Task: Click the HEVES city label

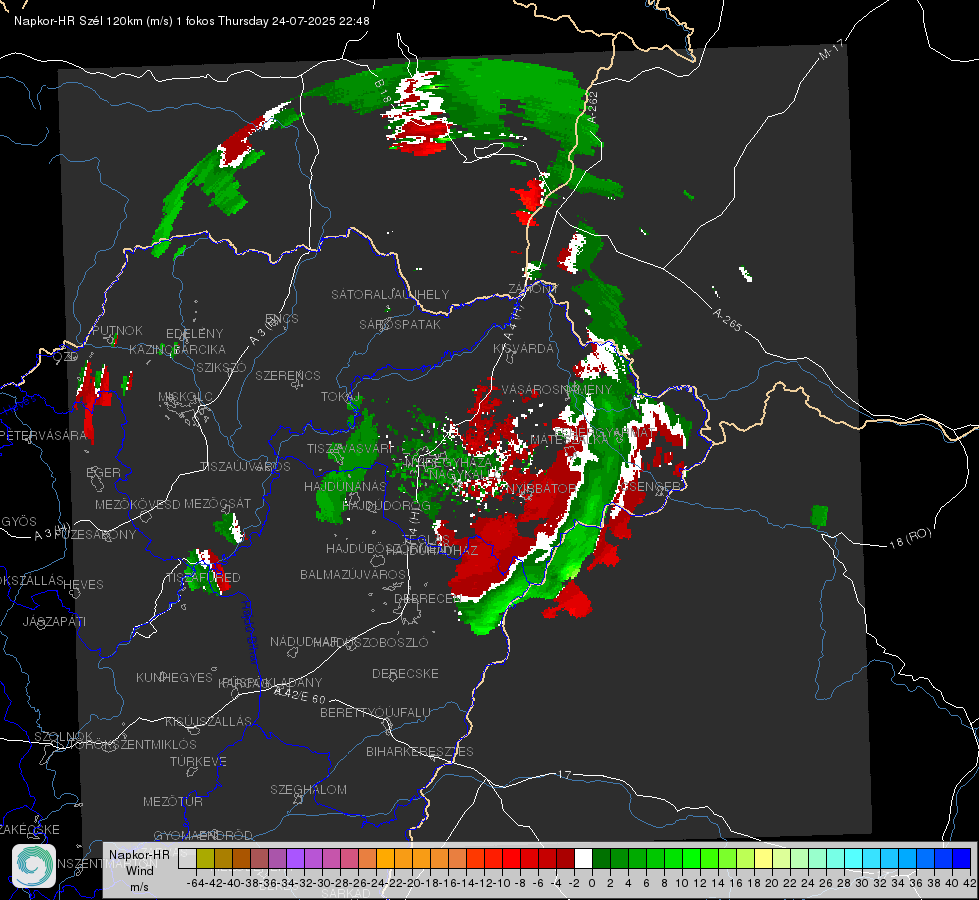Action: [x=84, y=585]
